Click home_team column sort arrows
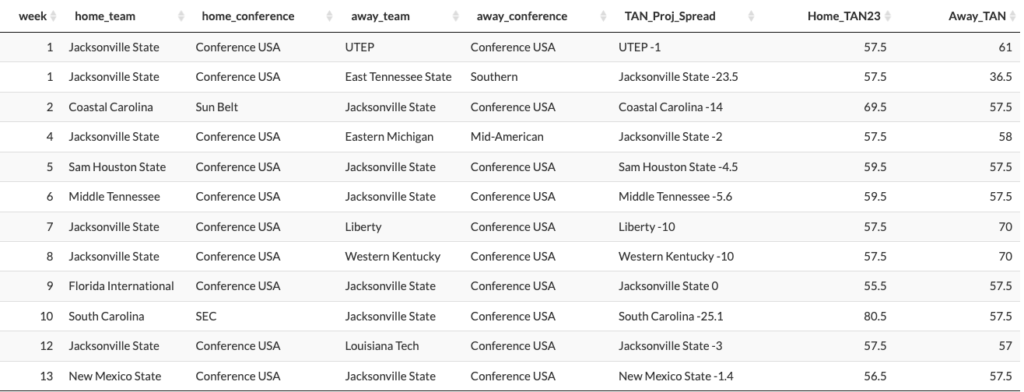Image resolution: width=1024 pixels, height=392 pixels. [181, 16]
